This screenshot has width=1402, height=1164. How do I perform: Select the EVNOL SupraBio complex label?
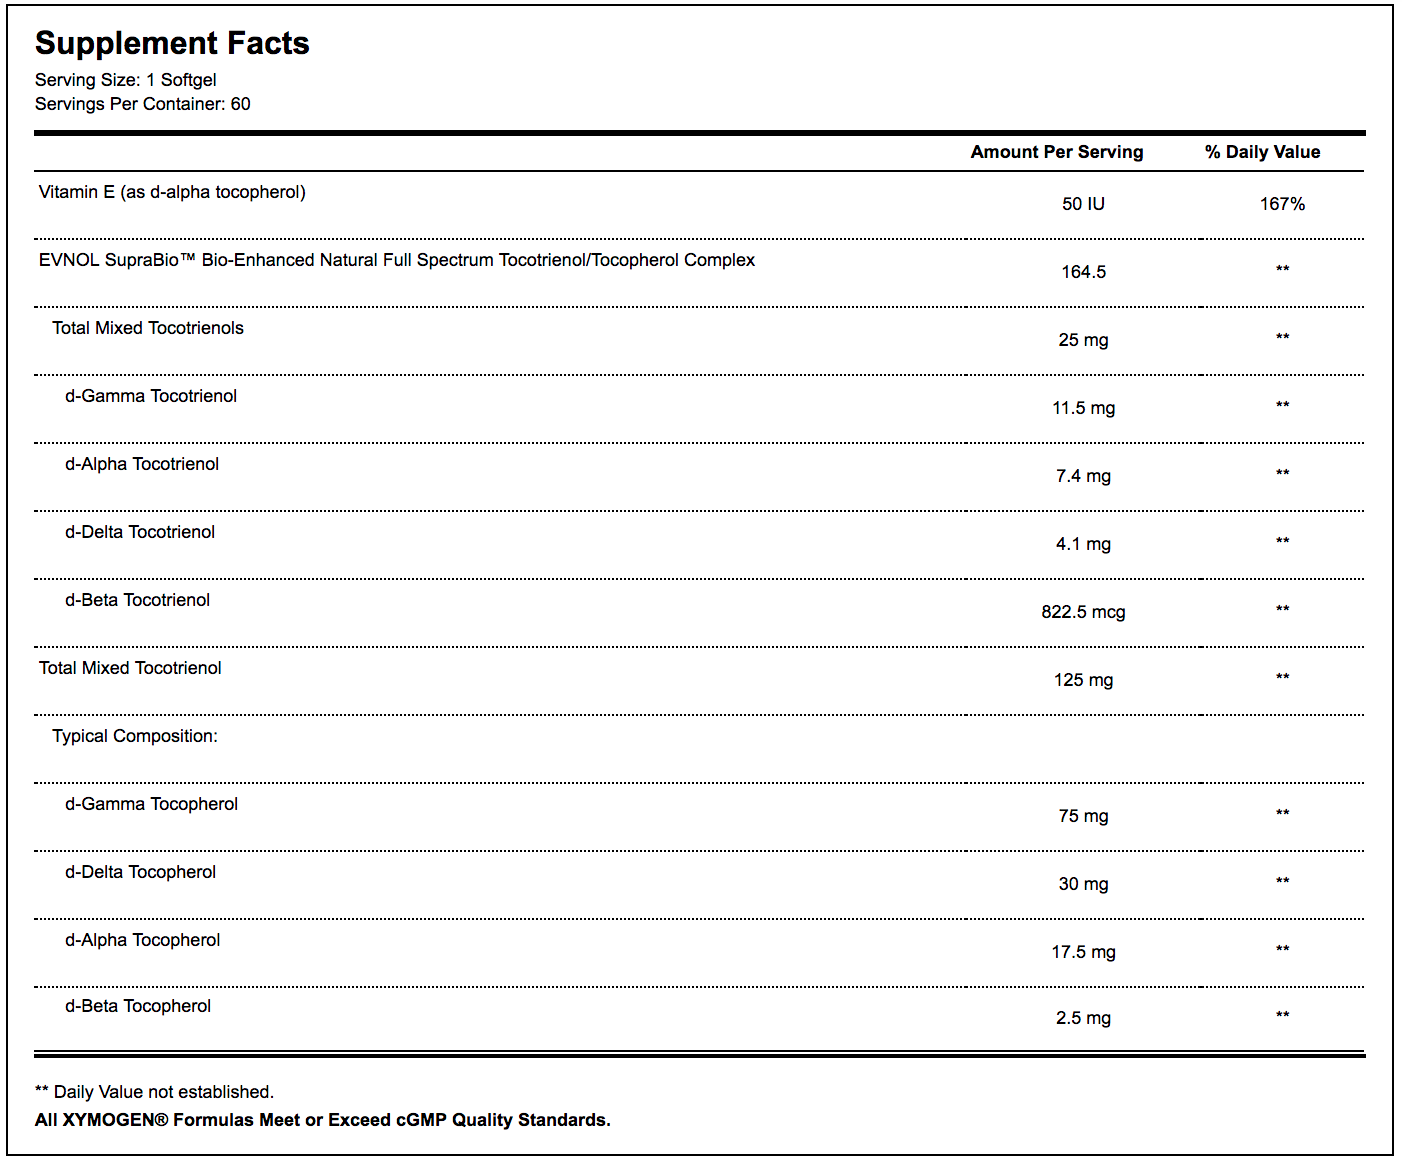(396, 260)
